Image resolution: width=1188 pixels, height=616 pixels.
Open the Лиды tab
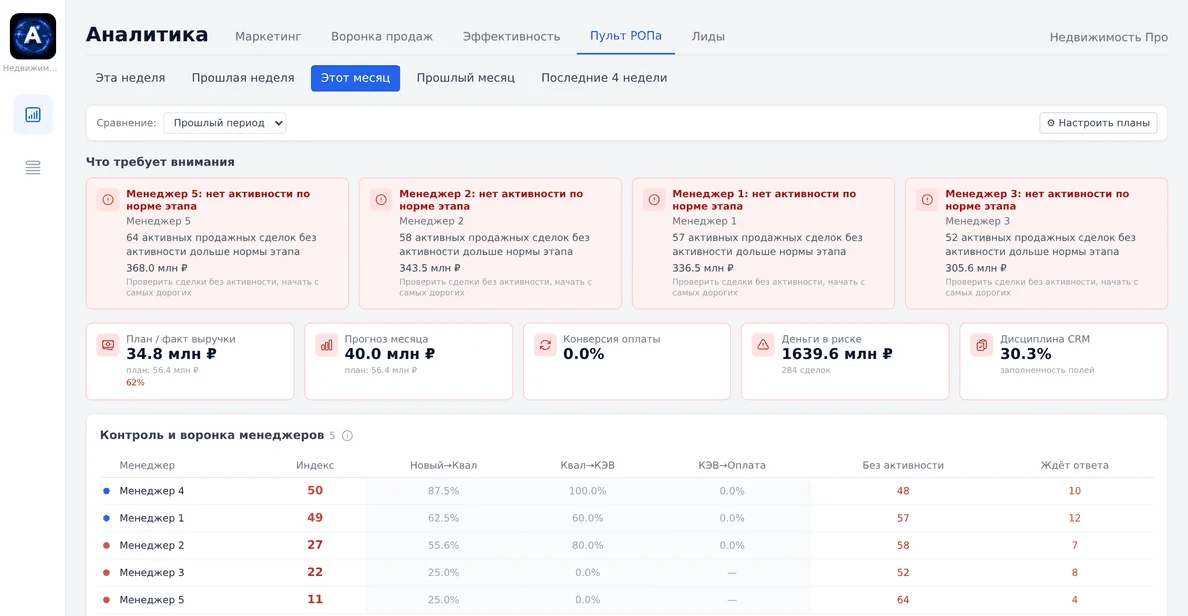(x=708, y=36)
